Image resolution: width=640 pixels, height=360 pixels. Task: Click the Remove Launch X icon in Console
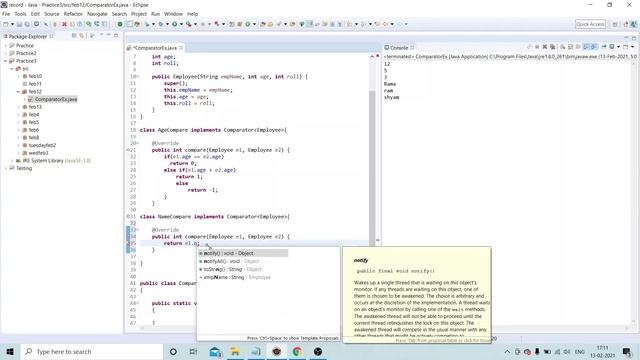tap(544, 47)
